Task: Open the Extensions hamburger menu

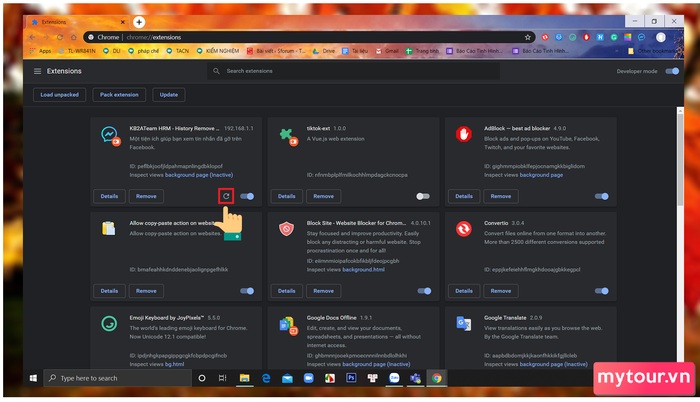Action: (x=38, y=71)
